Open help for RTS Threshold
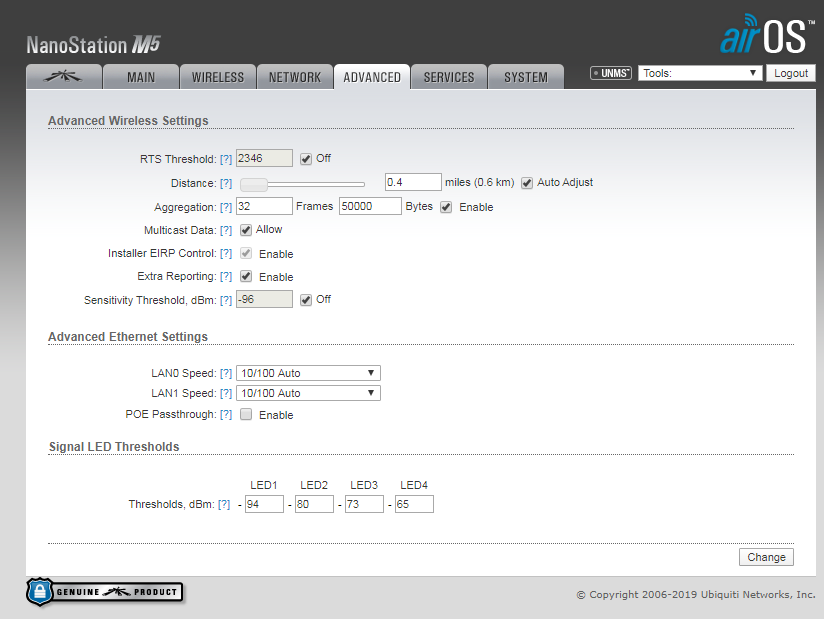 [226, 159]
